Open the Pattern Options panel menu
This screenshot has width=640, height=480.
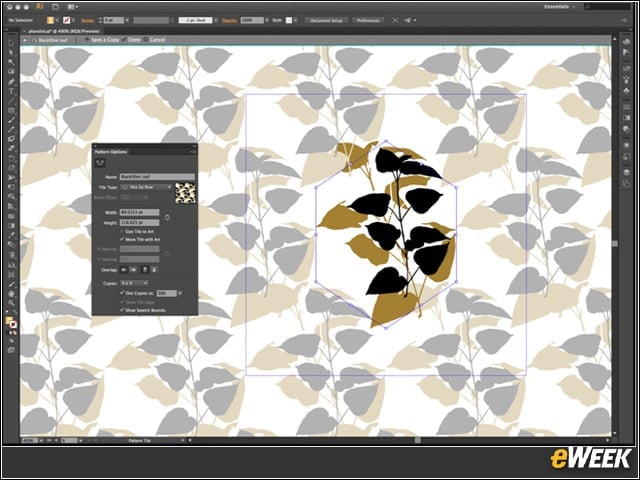point(193,152)
